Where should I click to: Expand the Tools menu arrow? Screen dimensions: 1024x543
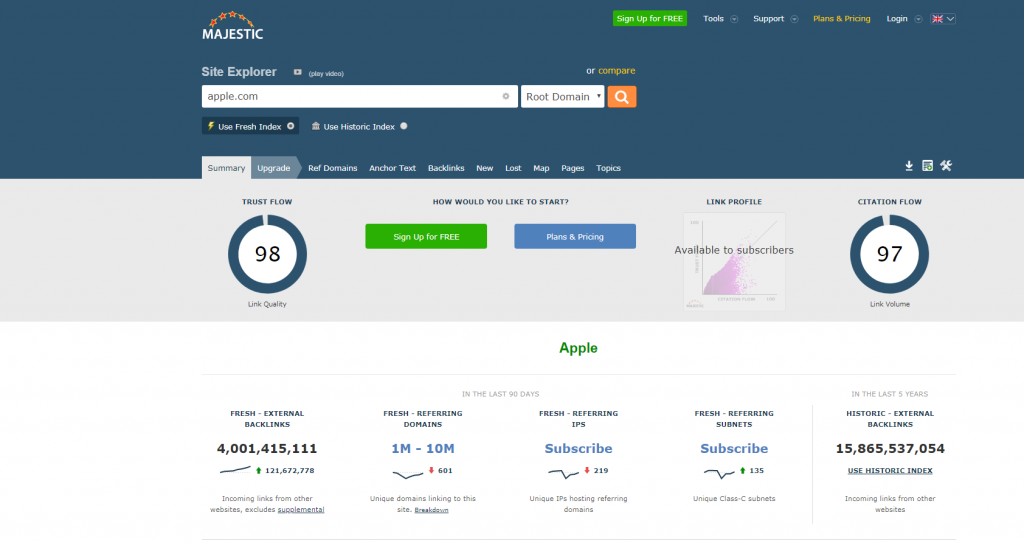[734, 19]
